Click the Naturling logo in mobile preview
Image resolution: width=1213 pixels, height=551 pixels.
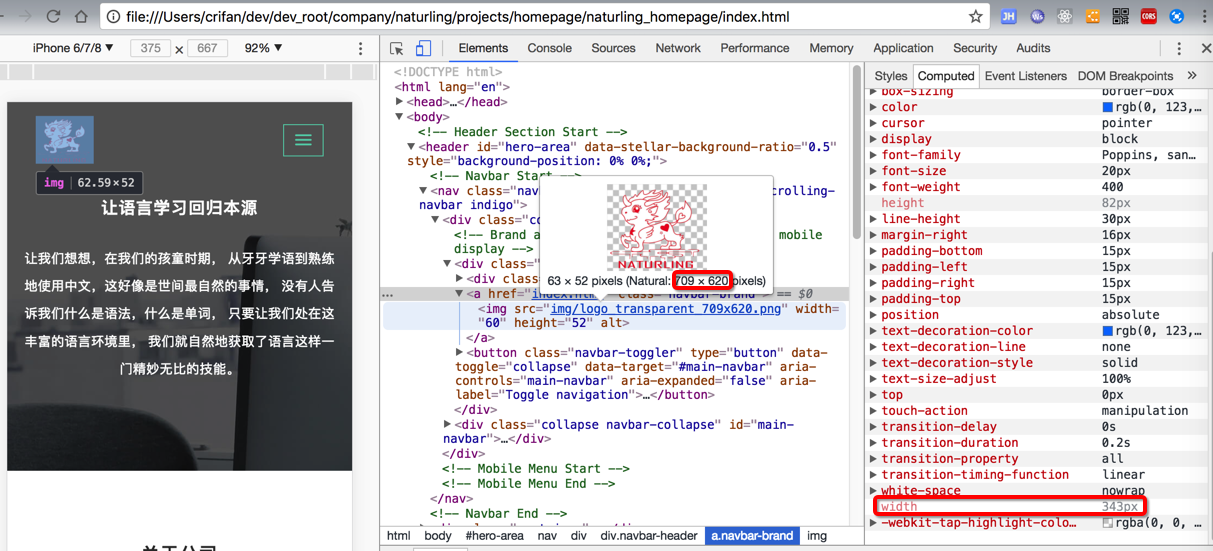[65, 139]
